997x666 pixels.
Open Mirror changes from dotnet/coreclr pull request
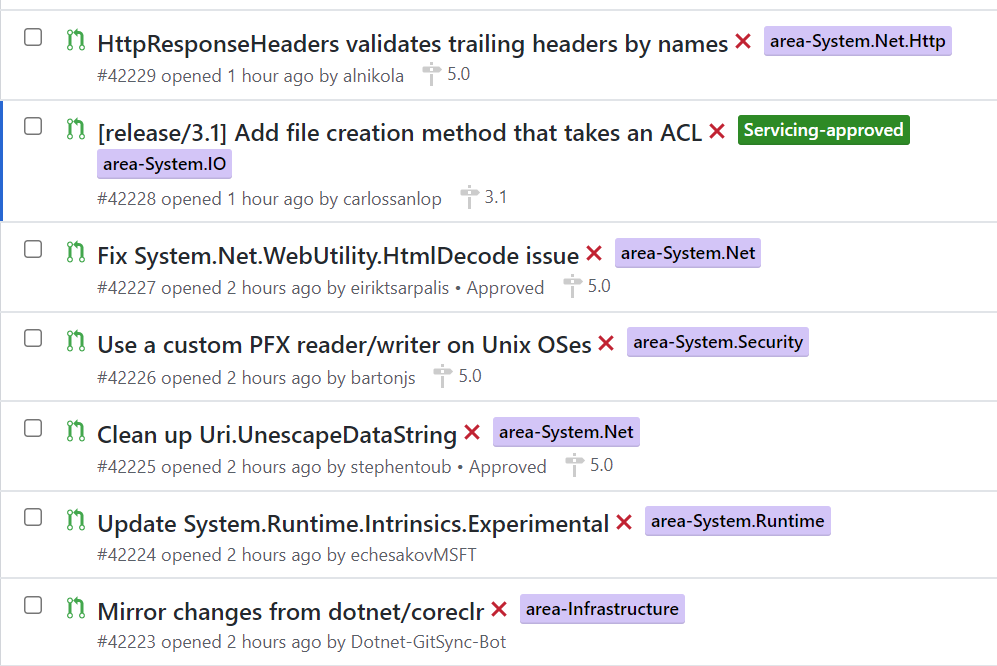[291, 612]
